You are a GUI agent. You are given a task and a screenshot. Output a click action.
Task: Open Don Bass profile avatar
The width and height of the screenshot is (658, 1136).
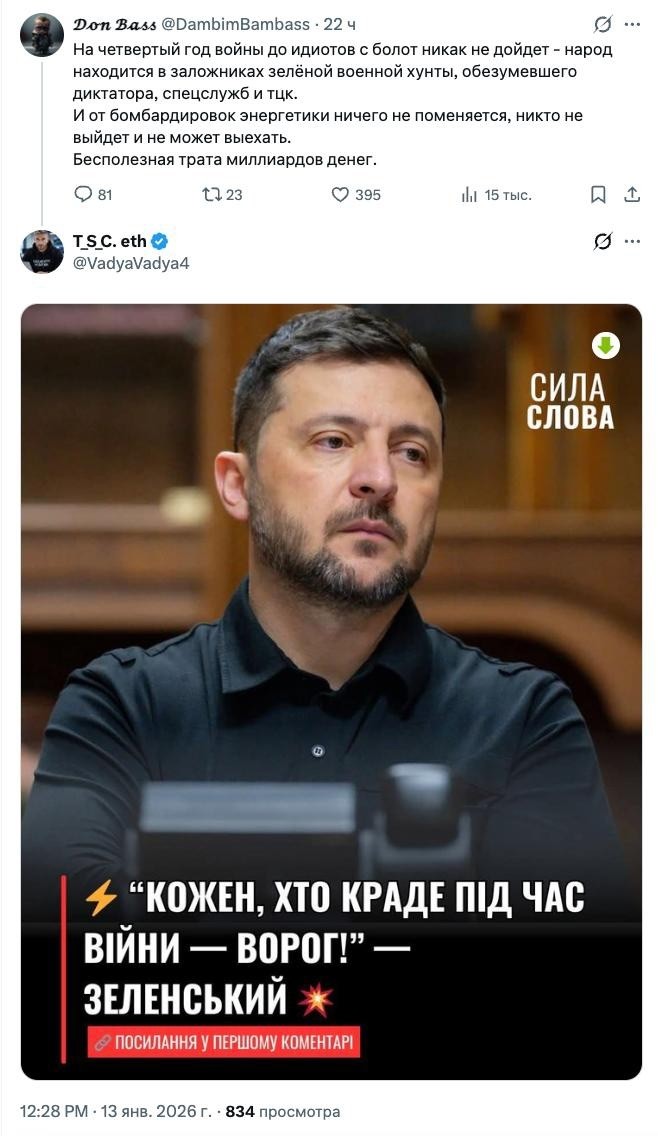pyautogui.click(x=41, y=35)
